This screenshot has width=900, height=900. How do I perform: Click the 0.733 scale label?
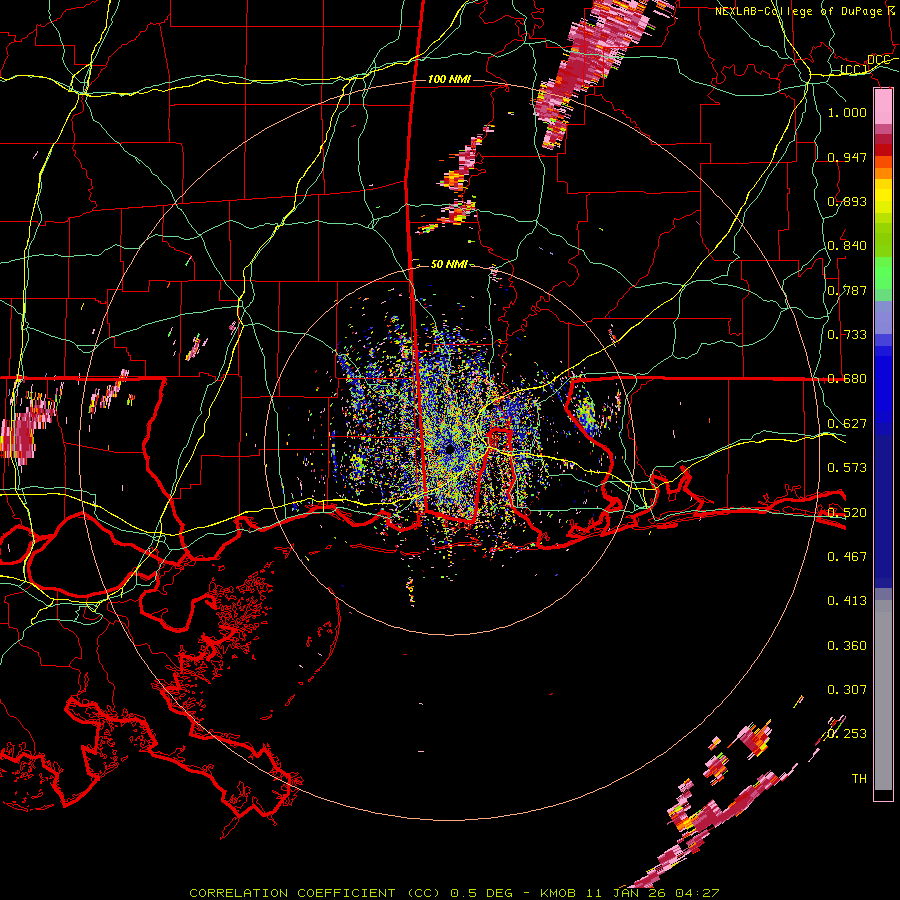tap(847, 335)
